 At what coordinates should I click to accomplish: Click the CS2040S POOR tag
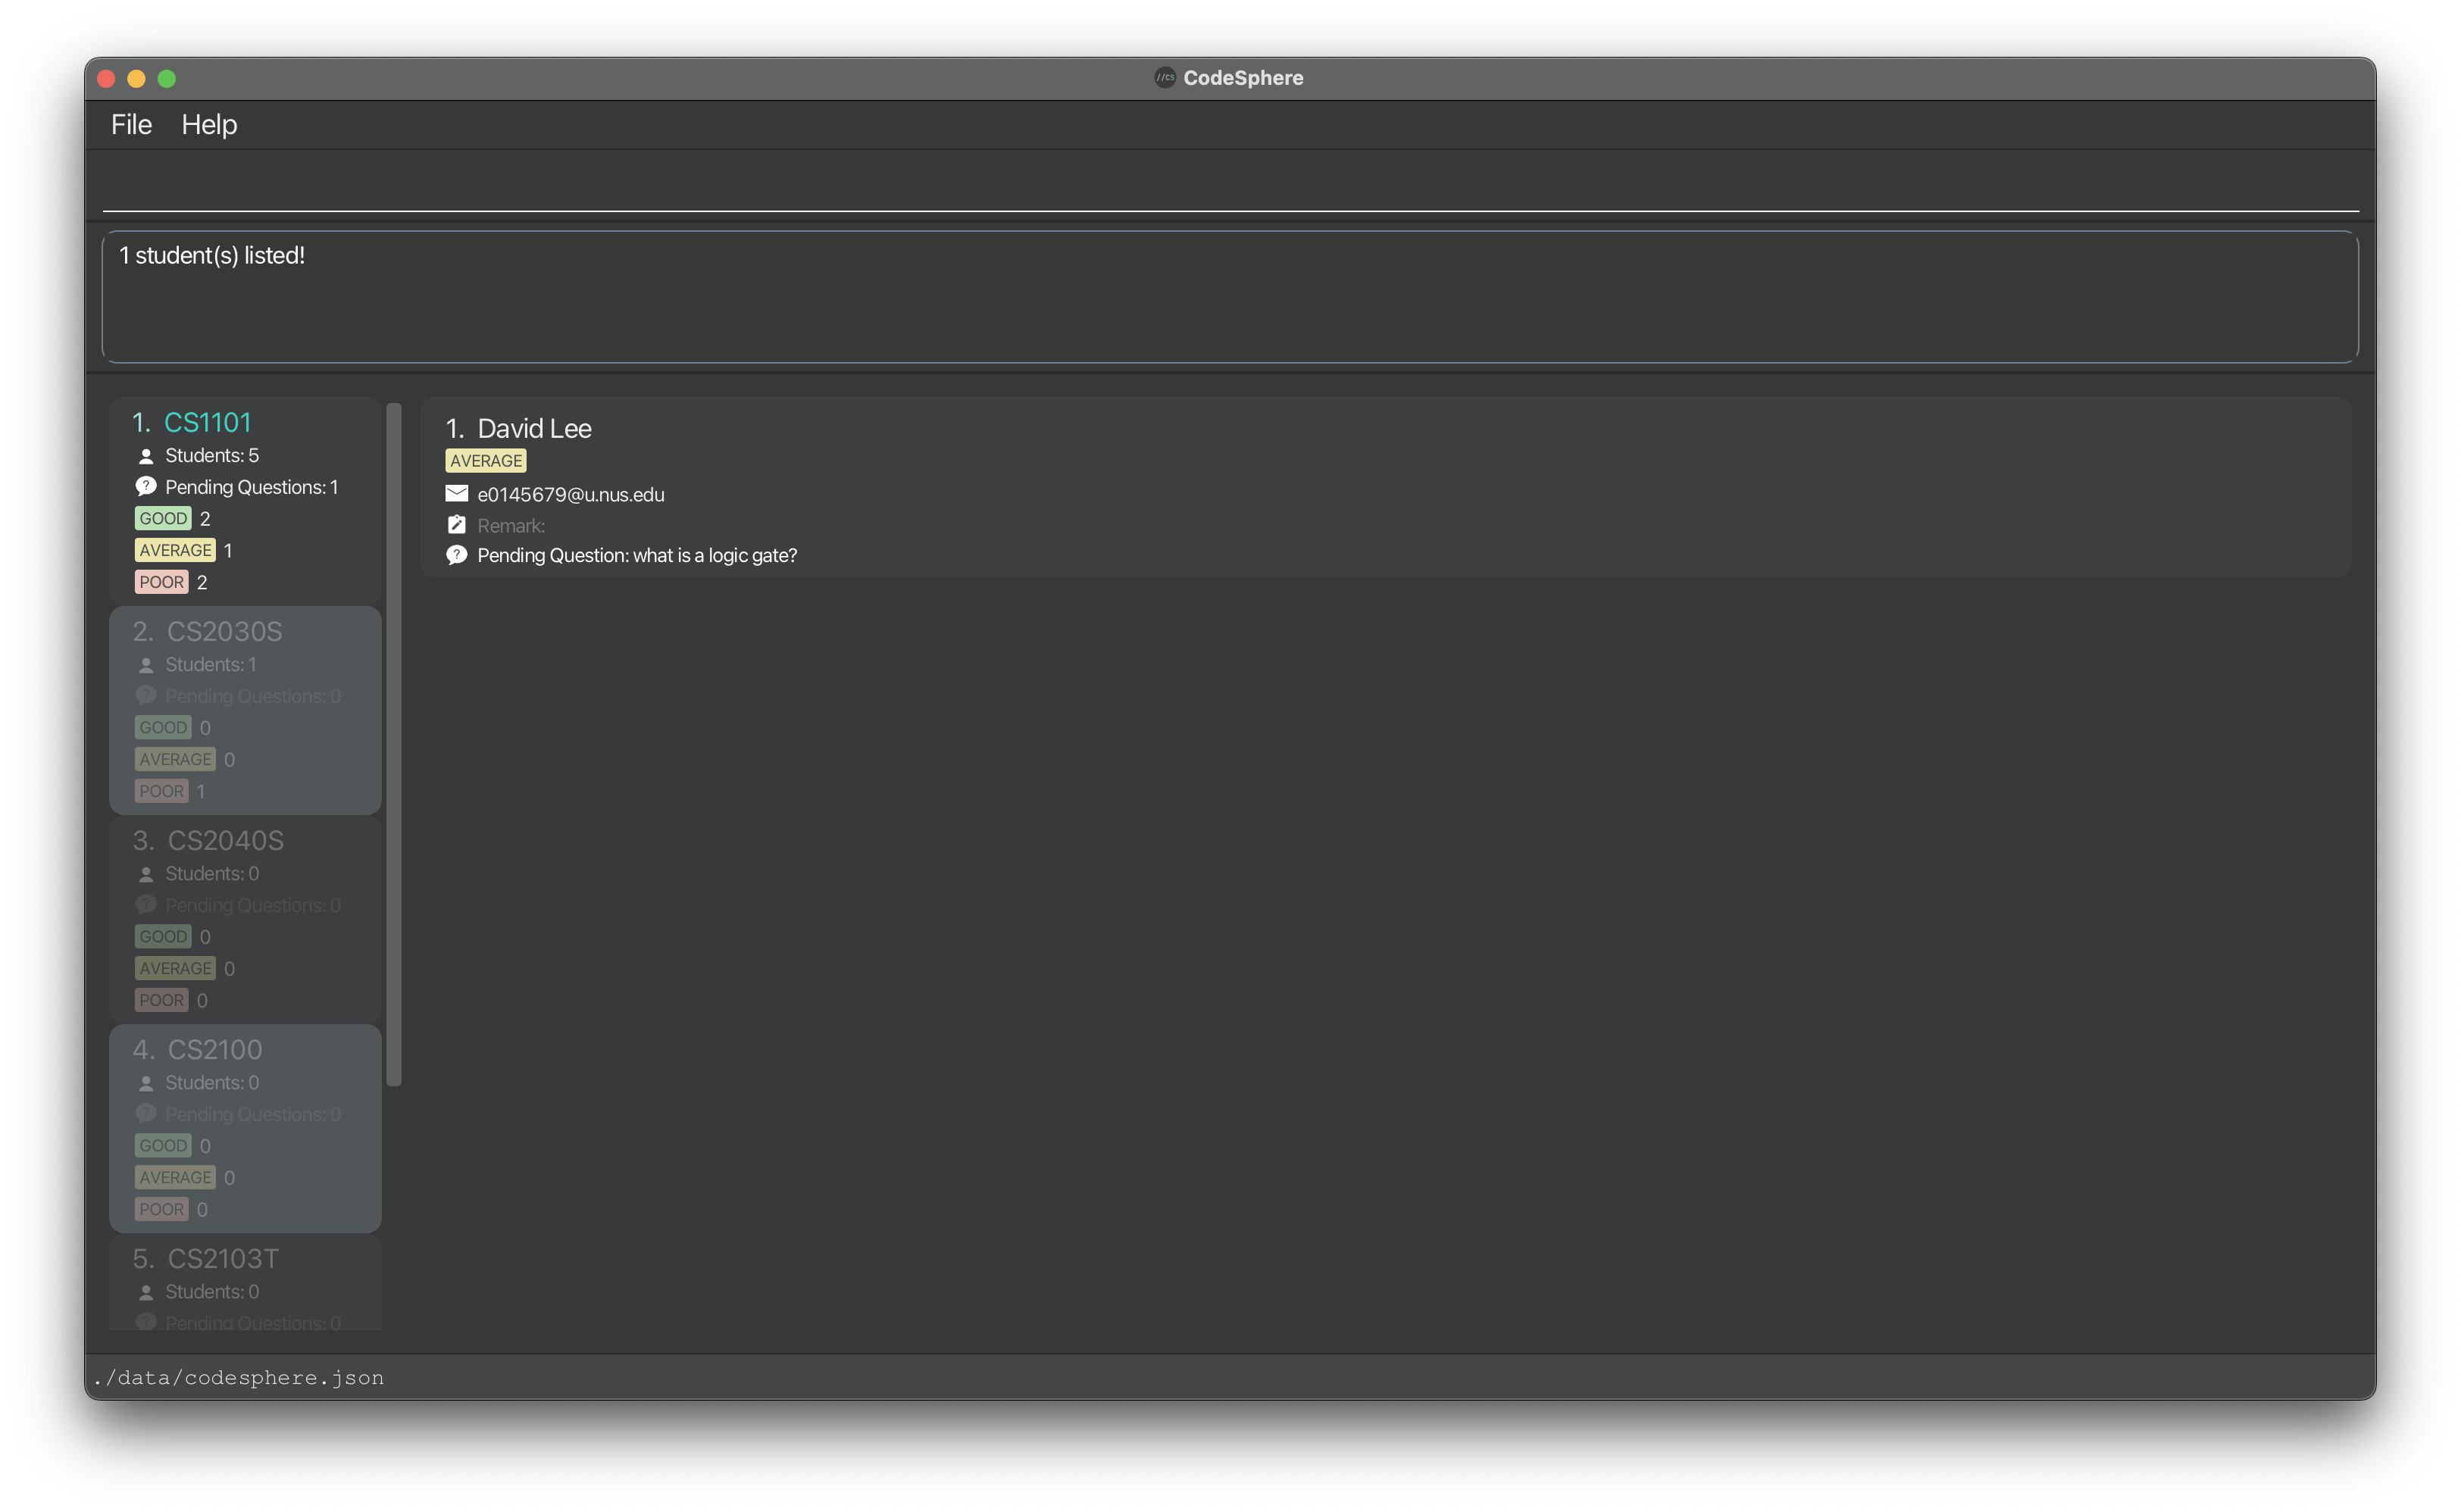tap(161, 1000)
